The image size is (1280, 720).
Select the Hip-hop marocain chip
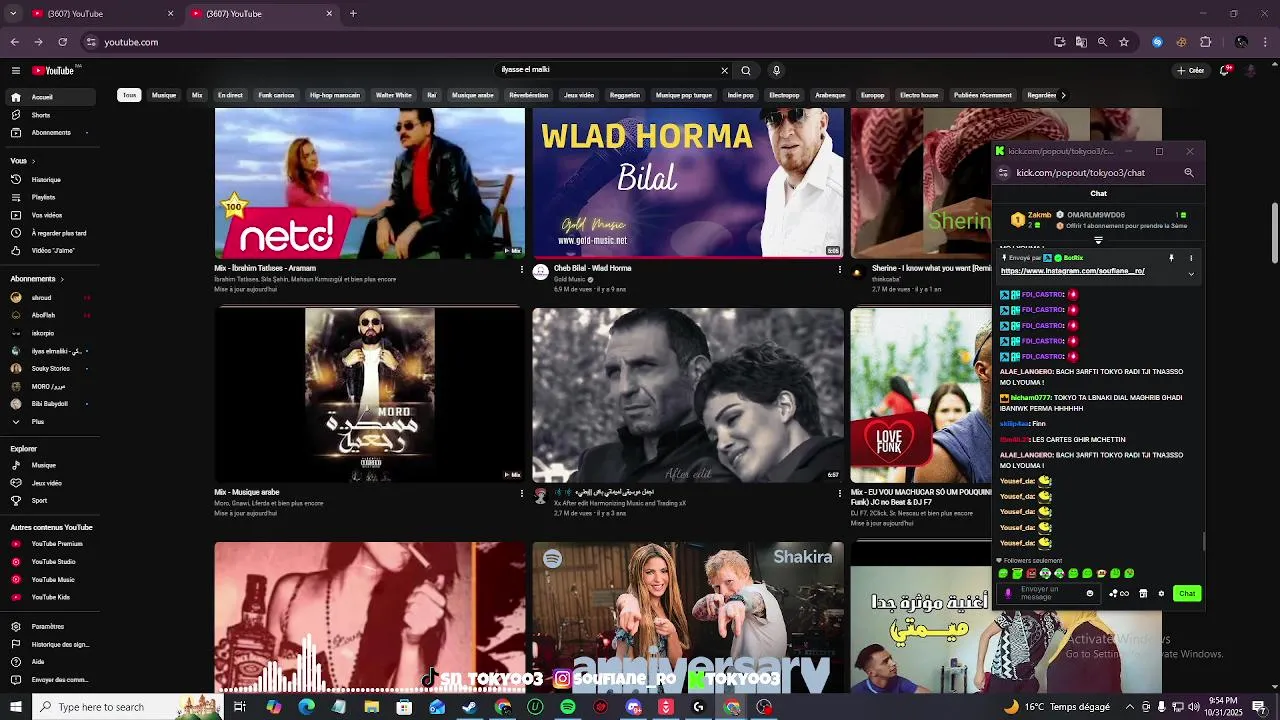335,95
